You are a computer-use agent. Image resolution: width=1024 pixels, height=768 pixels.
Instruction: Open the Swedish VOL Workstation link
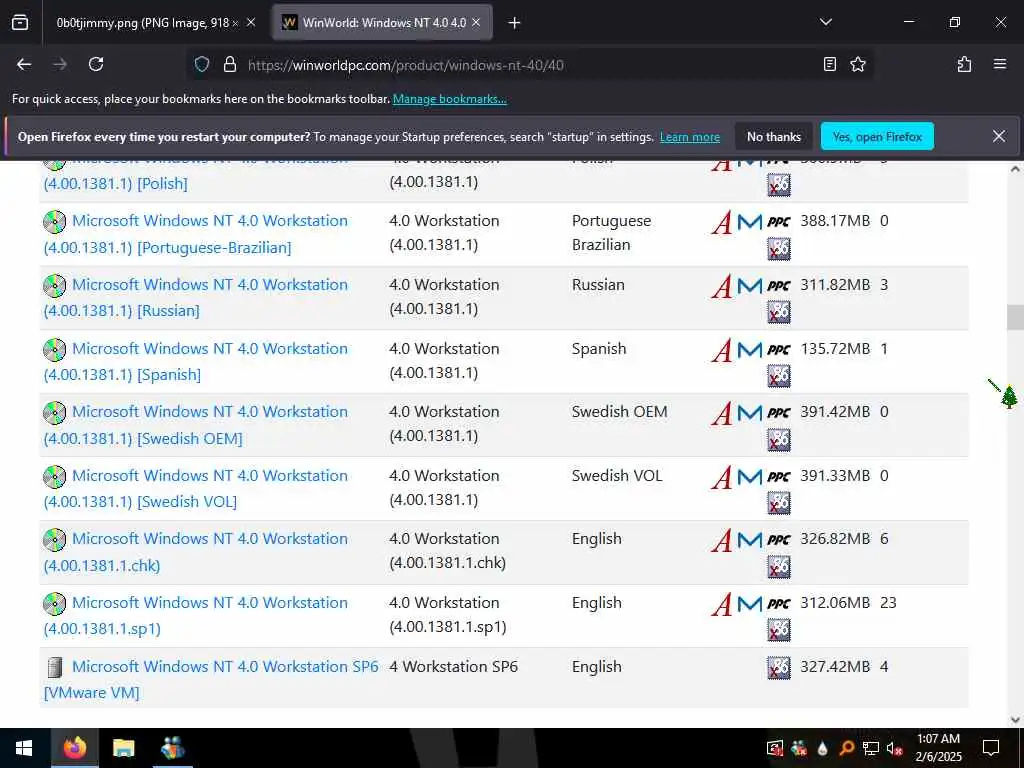pyautogui.click(x=195, y=488)
